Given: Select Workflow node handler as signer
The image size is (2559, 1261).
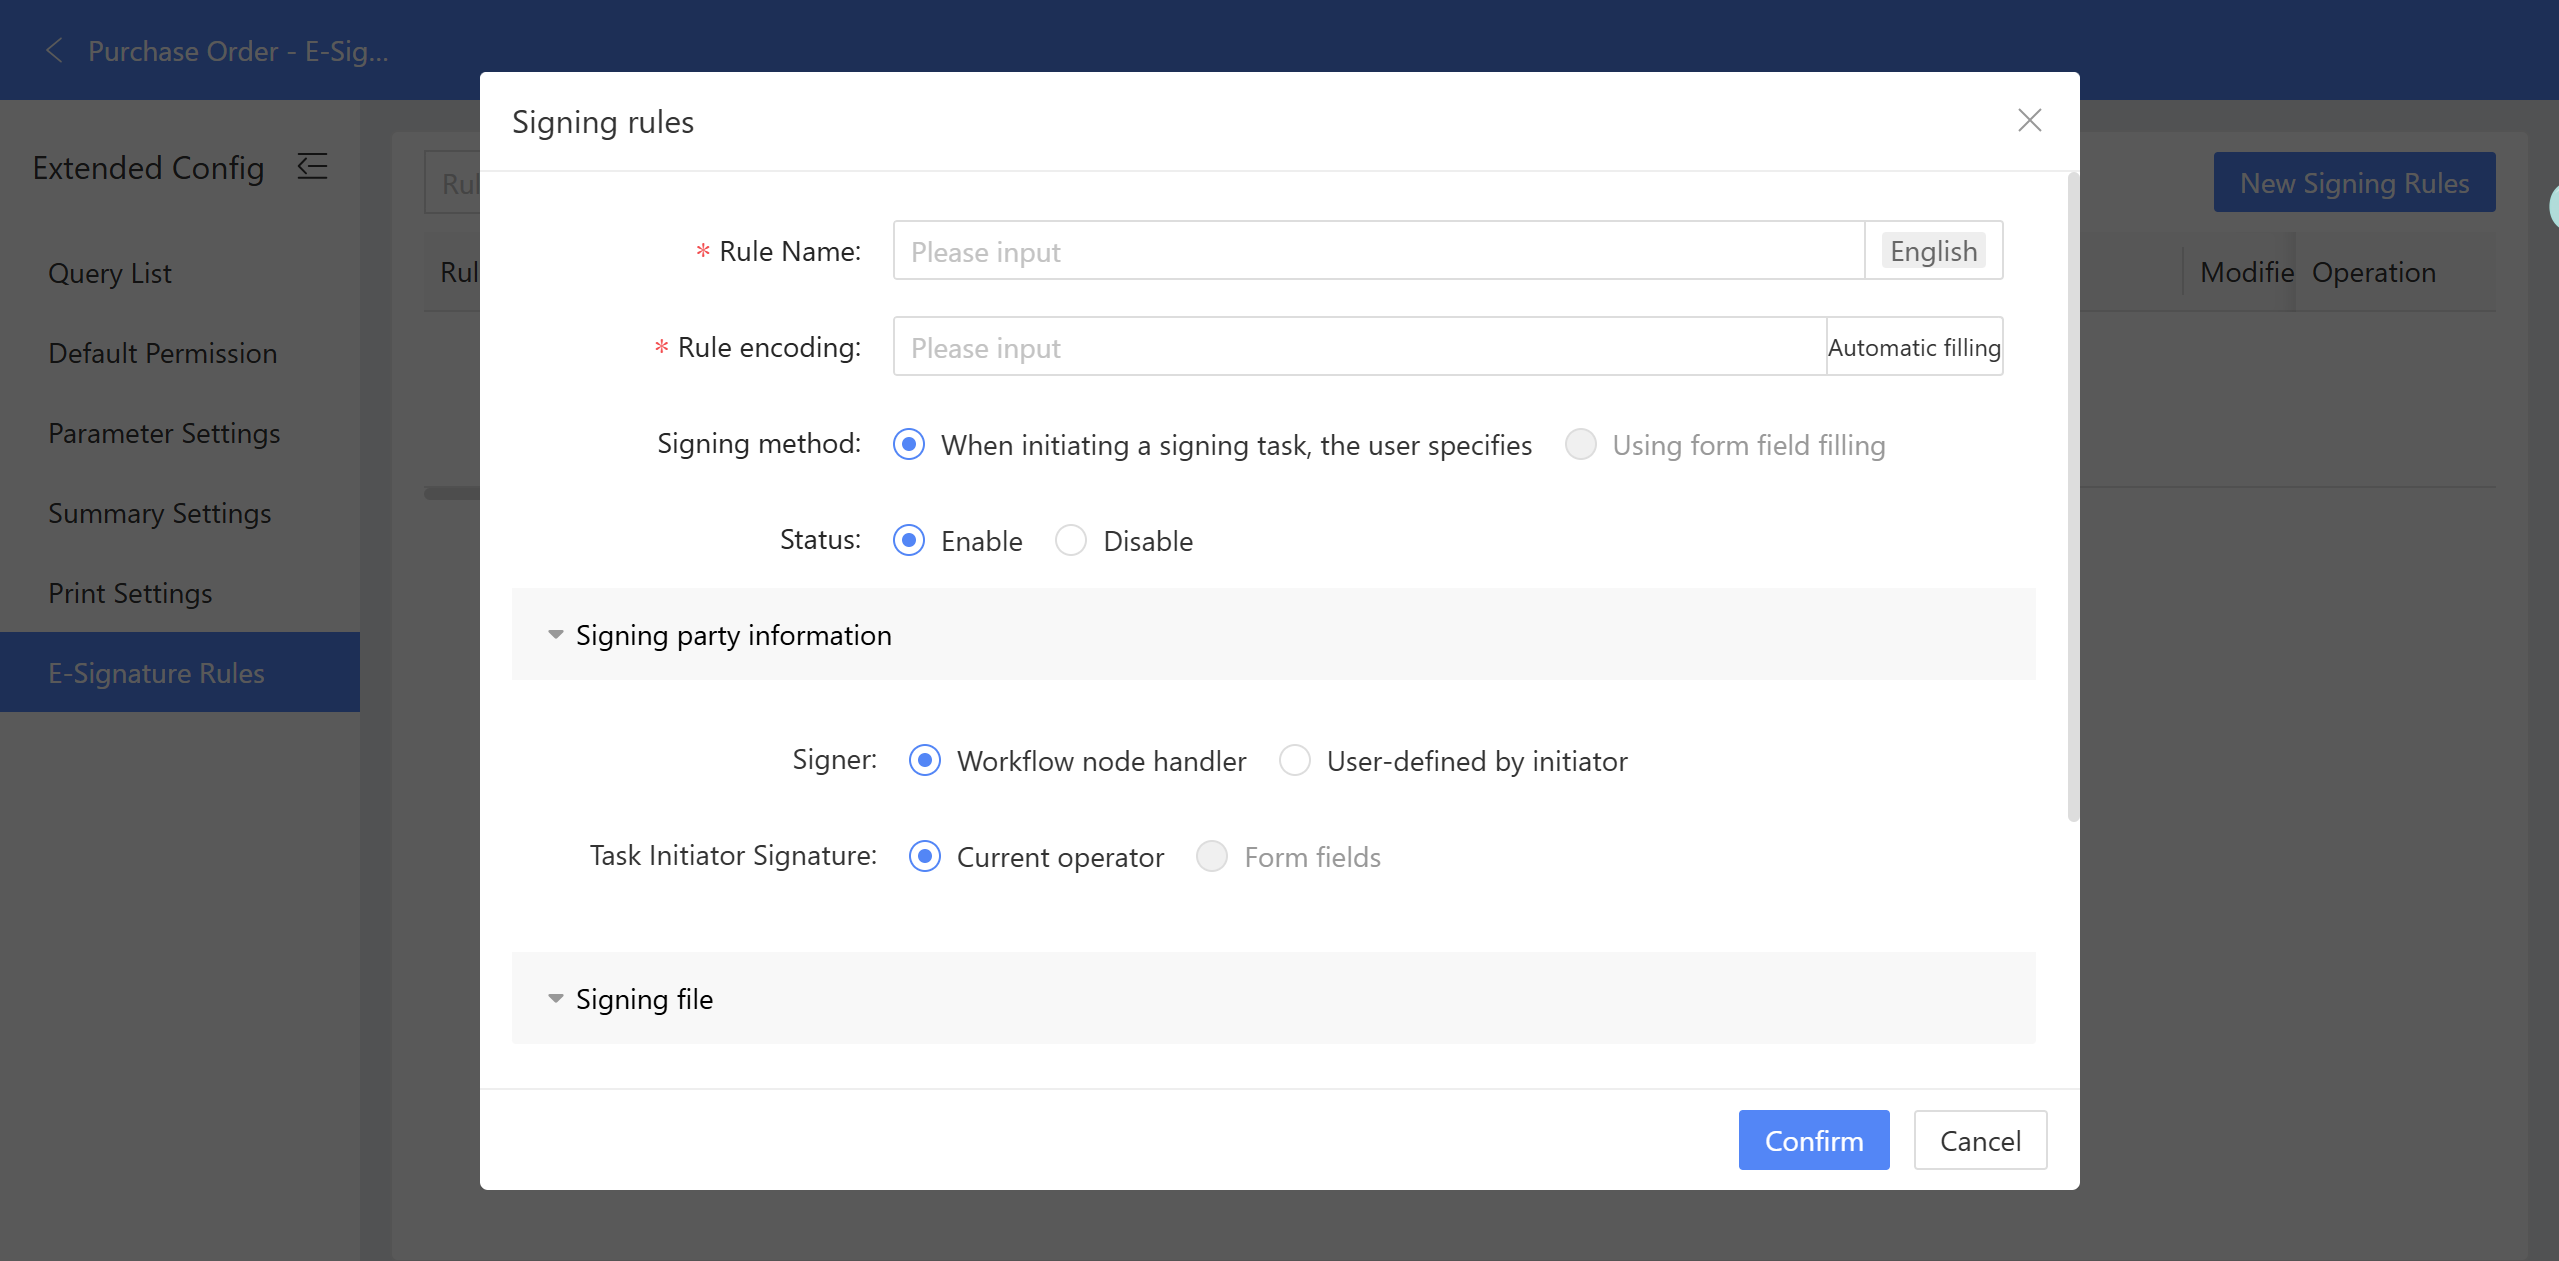Looking at the screenshot, I should click(x=925, y=761).
